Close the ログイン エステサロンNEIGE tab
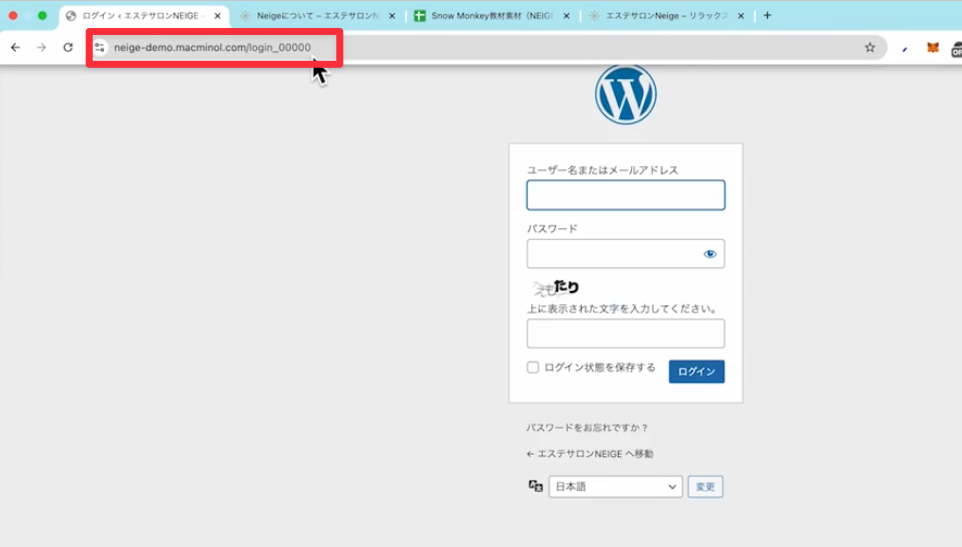Viewport: 962px width, 547px height. (217, 16)
